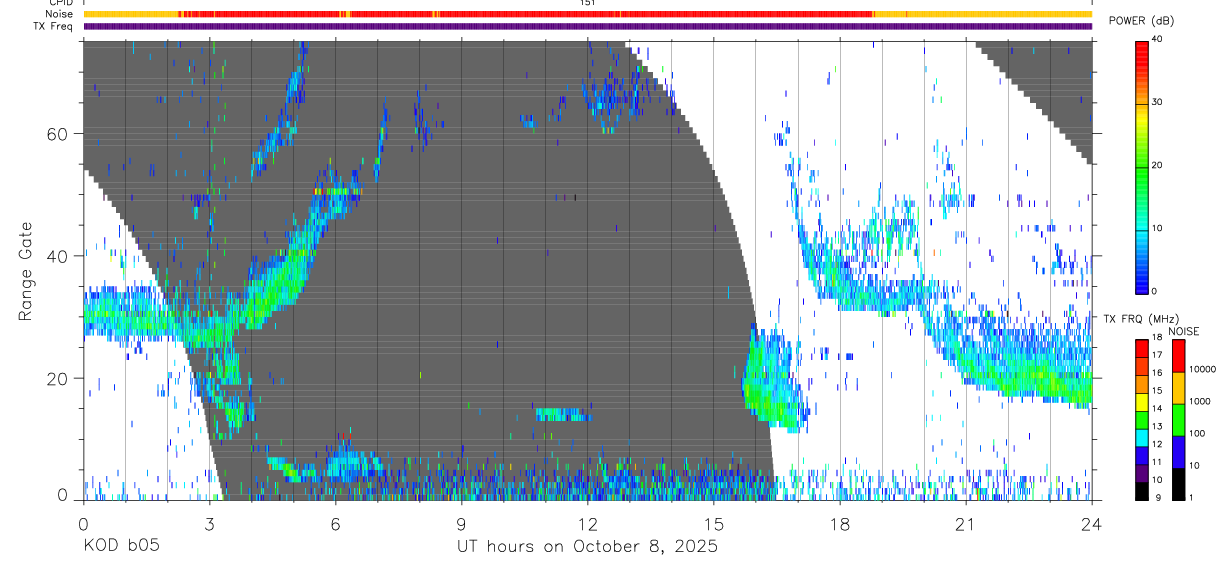Click the x-axis tick label '21'

tap(965, 524)
